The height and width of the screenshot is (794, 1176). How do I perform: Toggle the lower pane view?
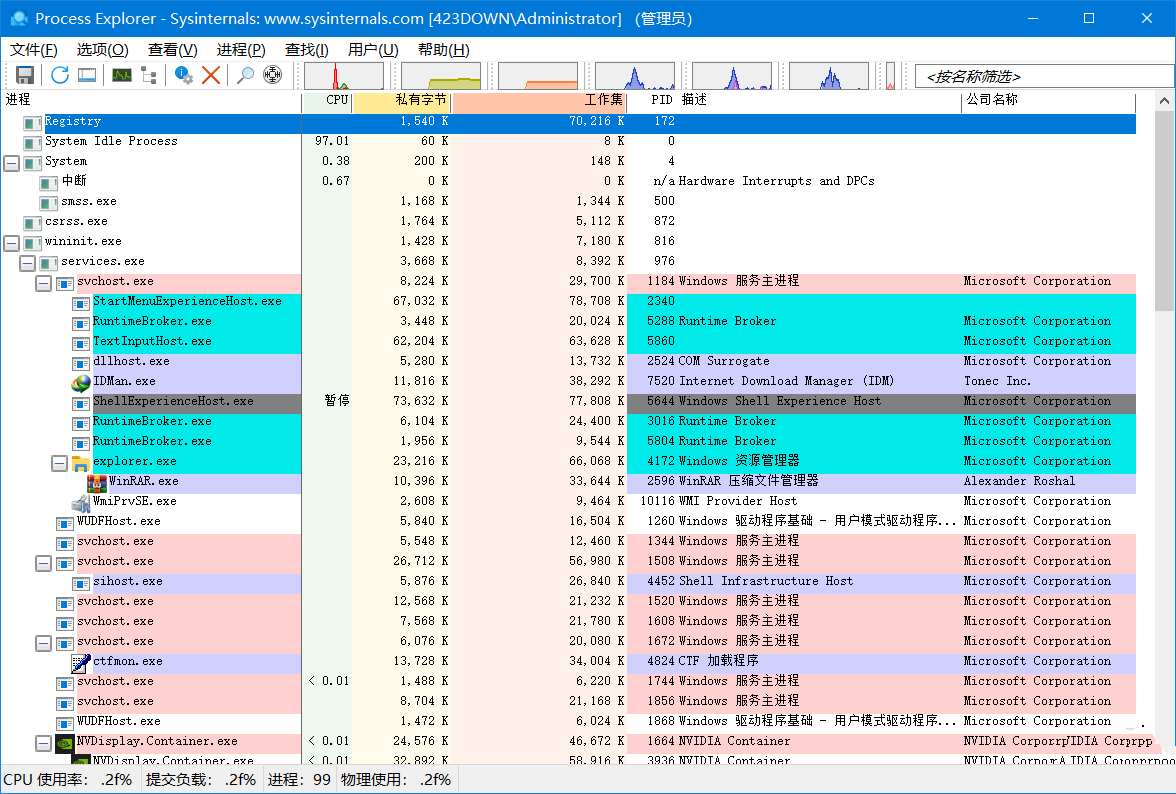(x=87, y=74)
